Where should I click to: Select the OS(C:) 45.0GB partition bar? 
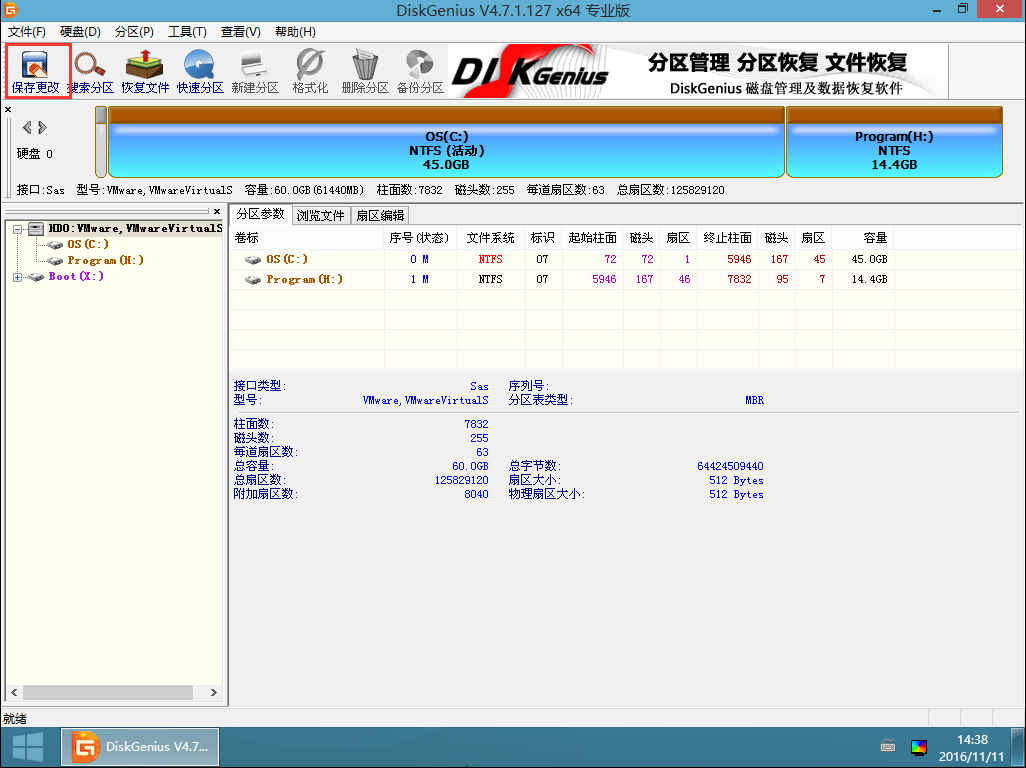coord(446,143)
